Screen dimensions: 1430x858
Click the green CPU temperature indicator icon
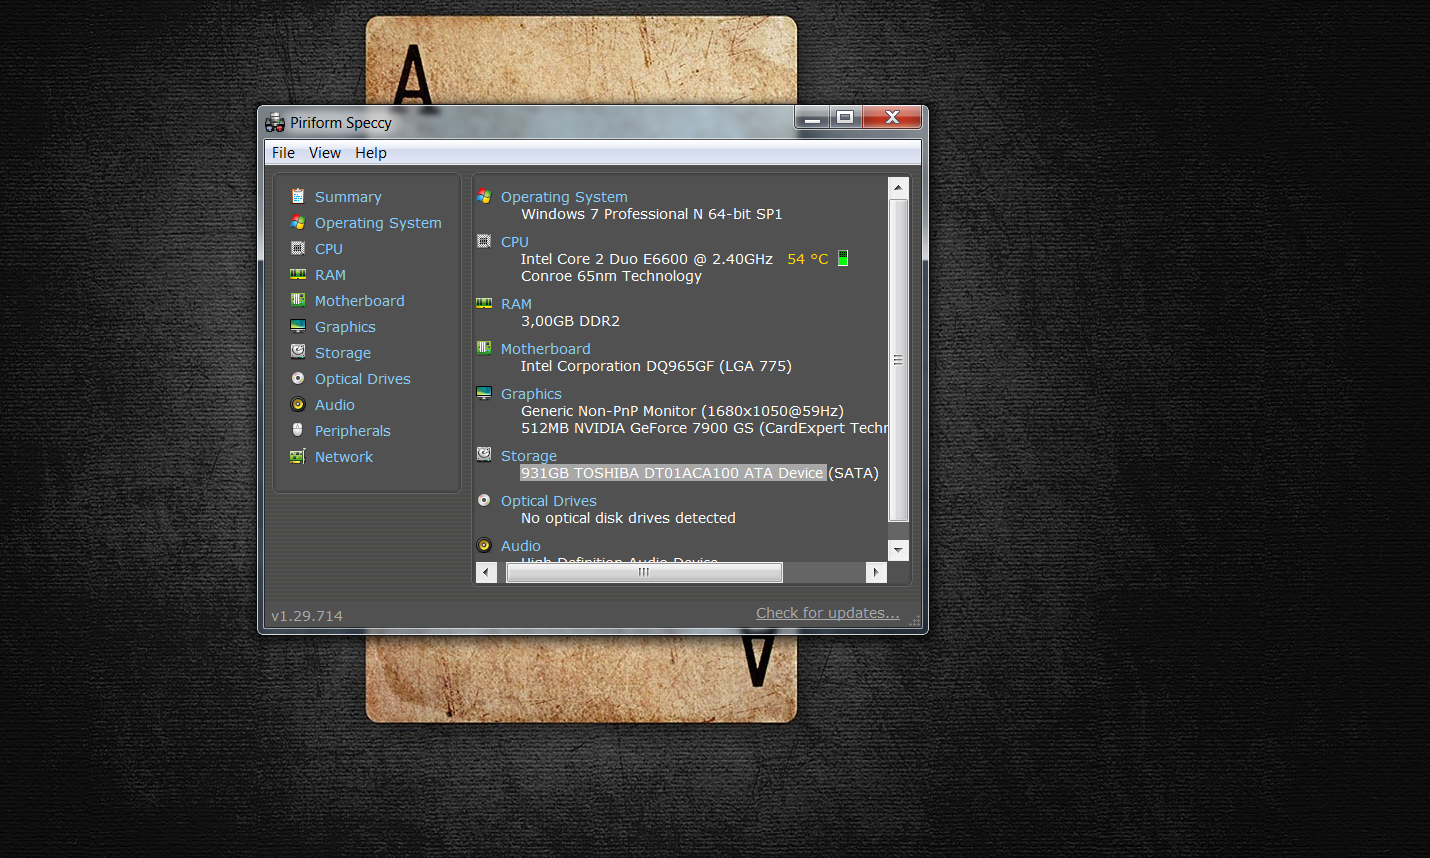pyautogui.click(x=843, y=258)
